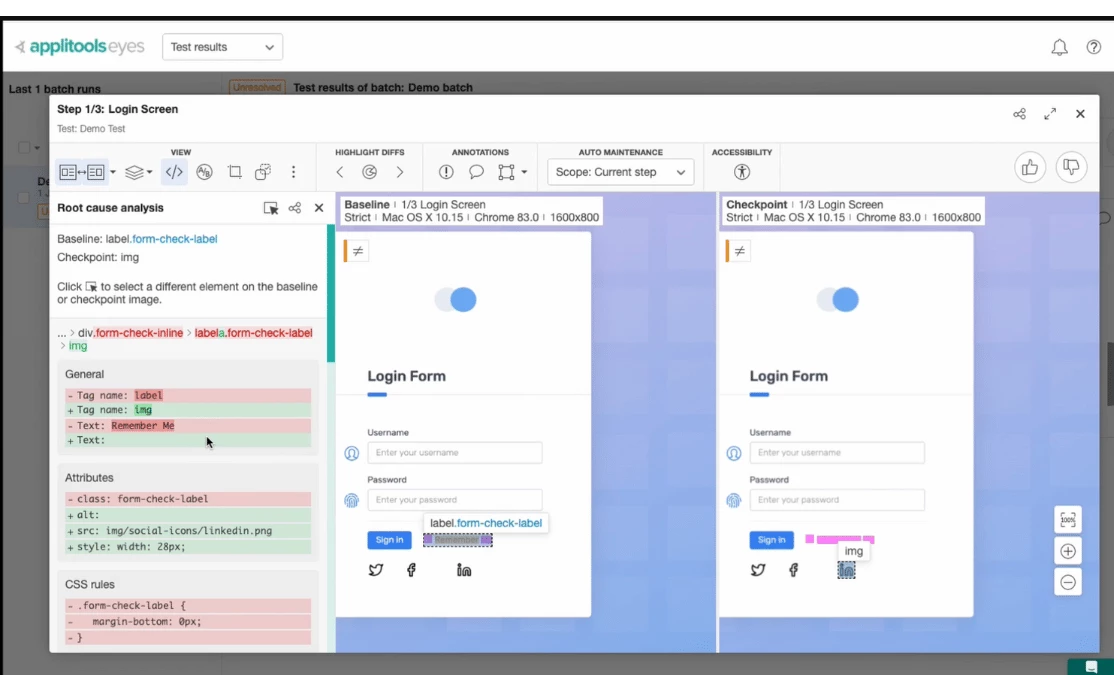
Task: Expand annotation region type arrow
Action: pos(524,172)
